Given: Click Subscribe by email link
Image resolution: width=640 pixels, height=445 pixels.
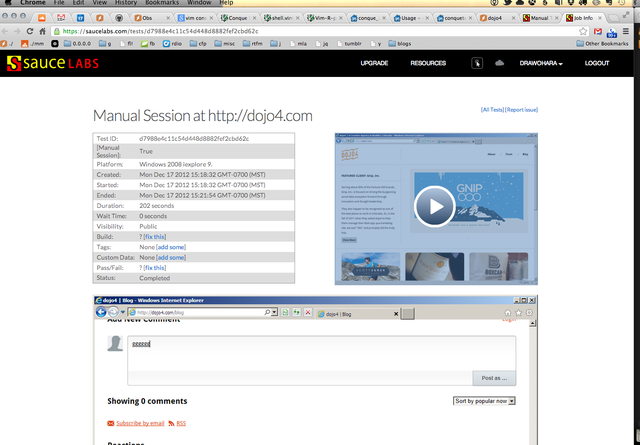Looking at the screenshot, I should [140, 423].
